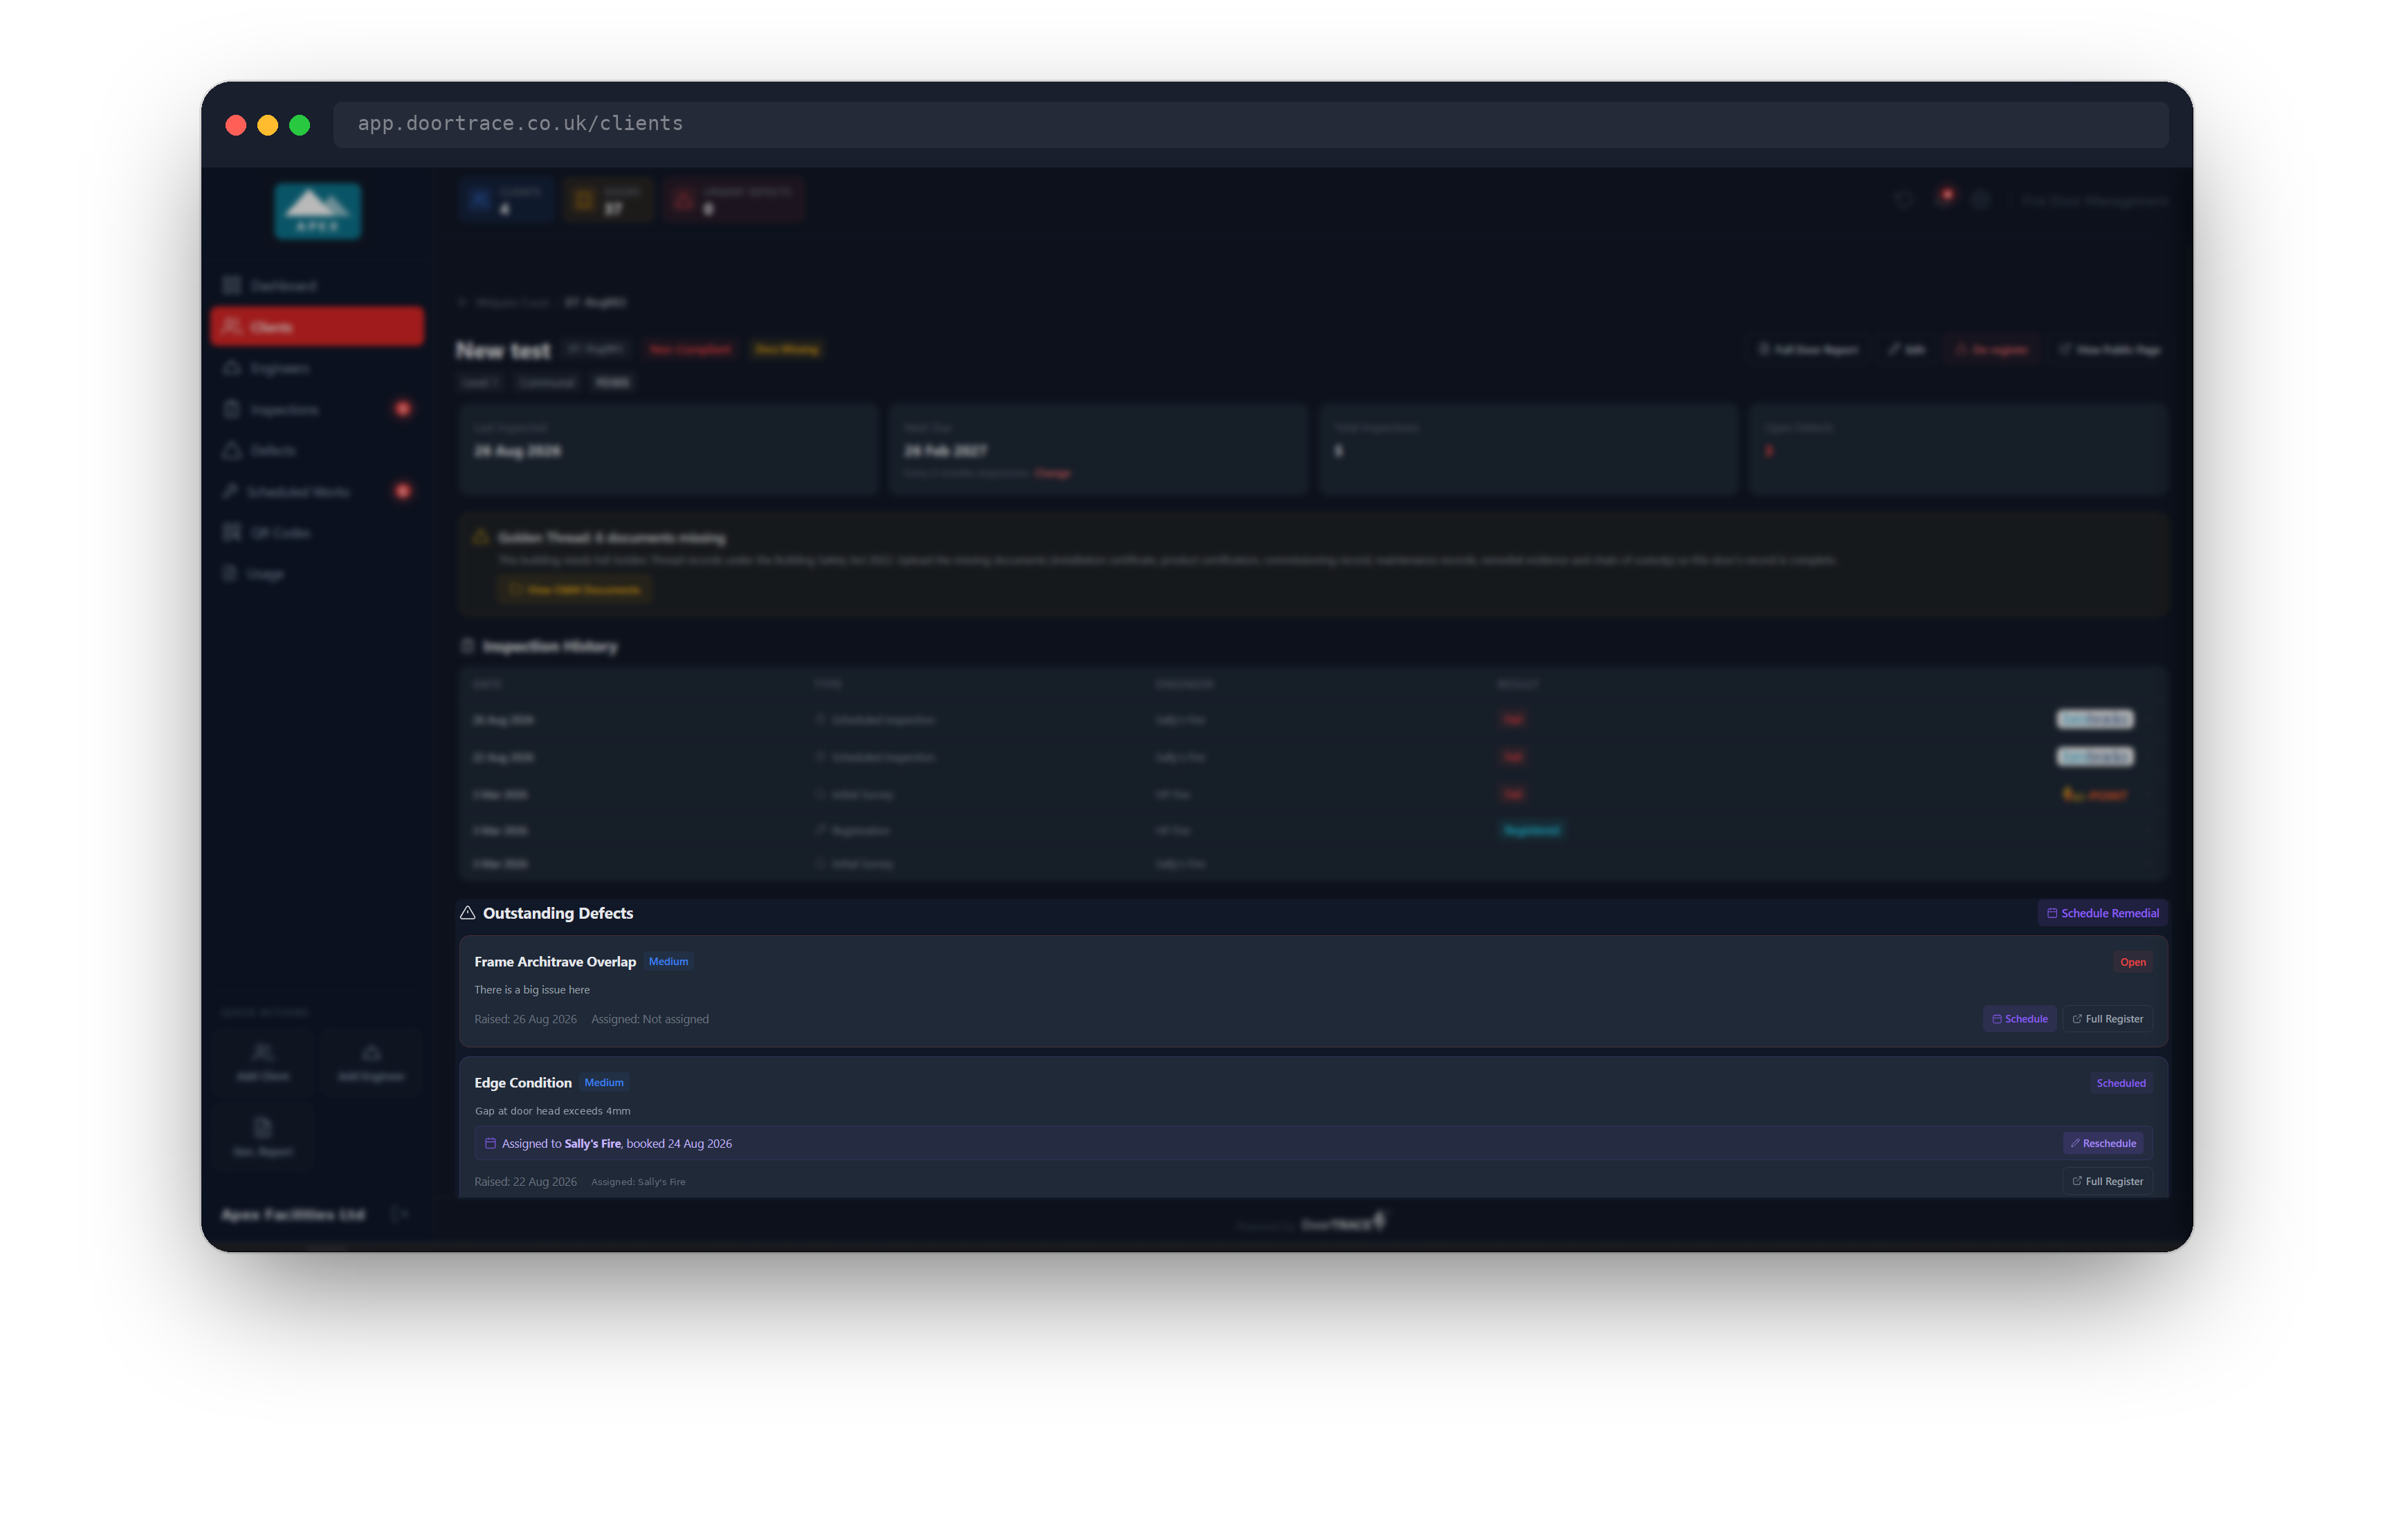2394x1540 pixels.
Task: Click the yellow macOS minimize button
Action: [268, 125]
